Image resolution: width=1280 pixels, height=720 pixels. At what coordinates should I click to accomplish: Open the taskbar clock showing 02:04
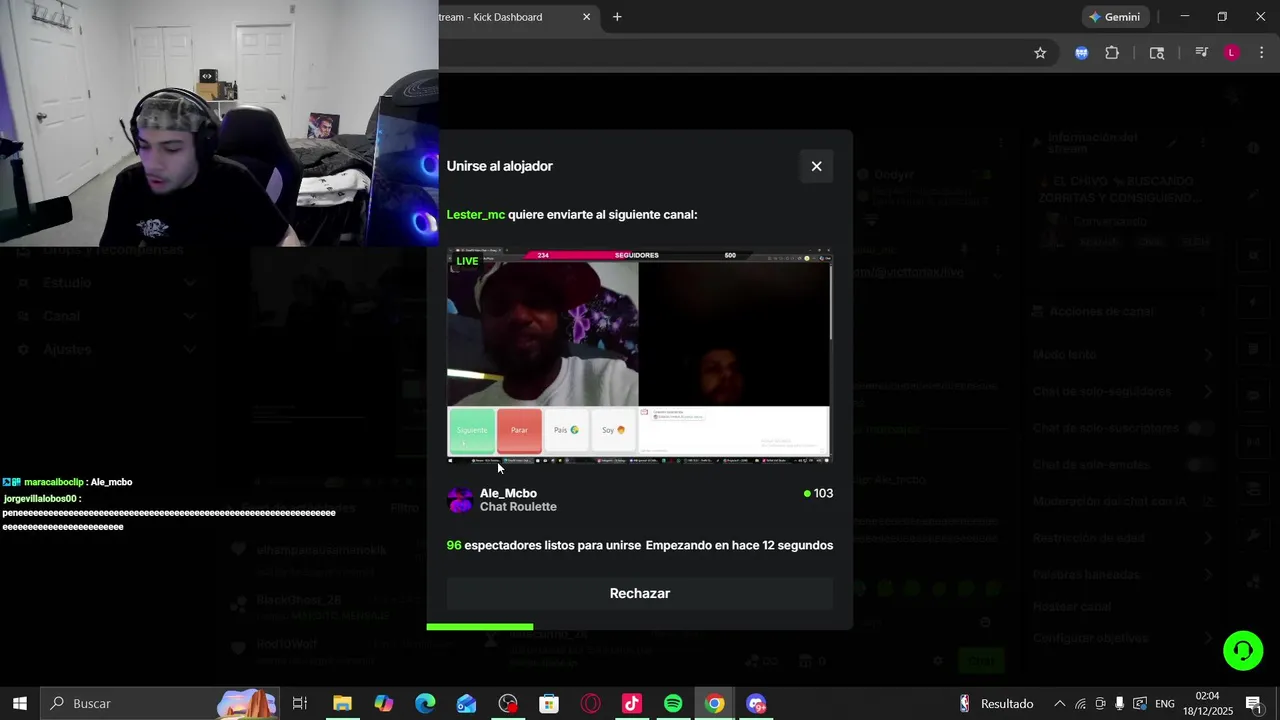[1207, 704]
